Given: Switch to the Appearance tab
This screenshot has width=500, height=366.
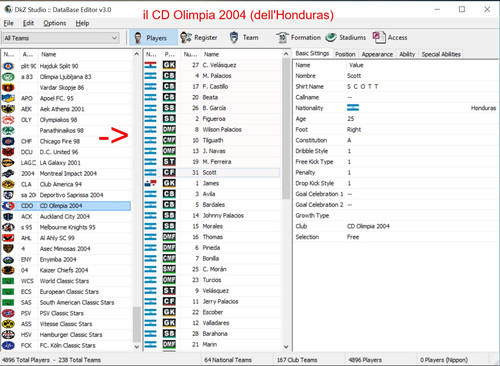Looking at the screenshot, I should 377,54.
